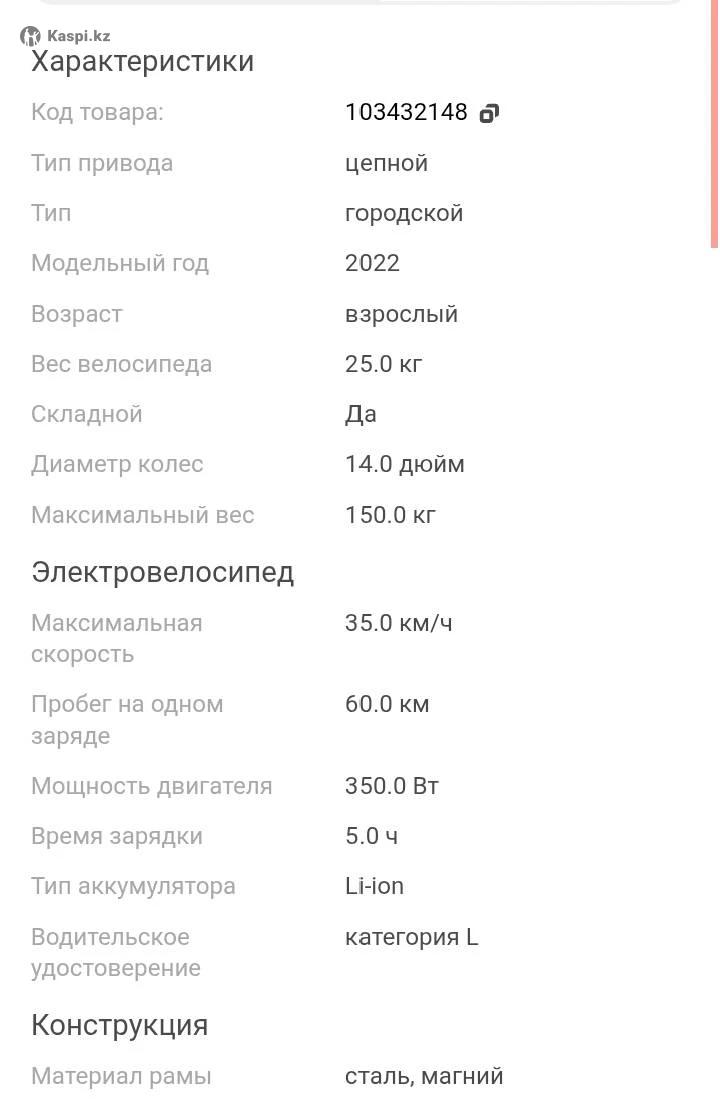
Task: Click the 'цепной' drive type value
Action: (x=386, y=163)
